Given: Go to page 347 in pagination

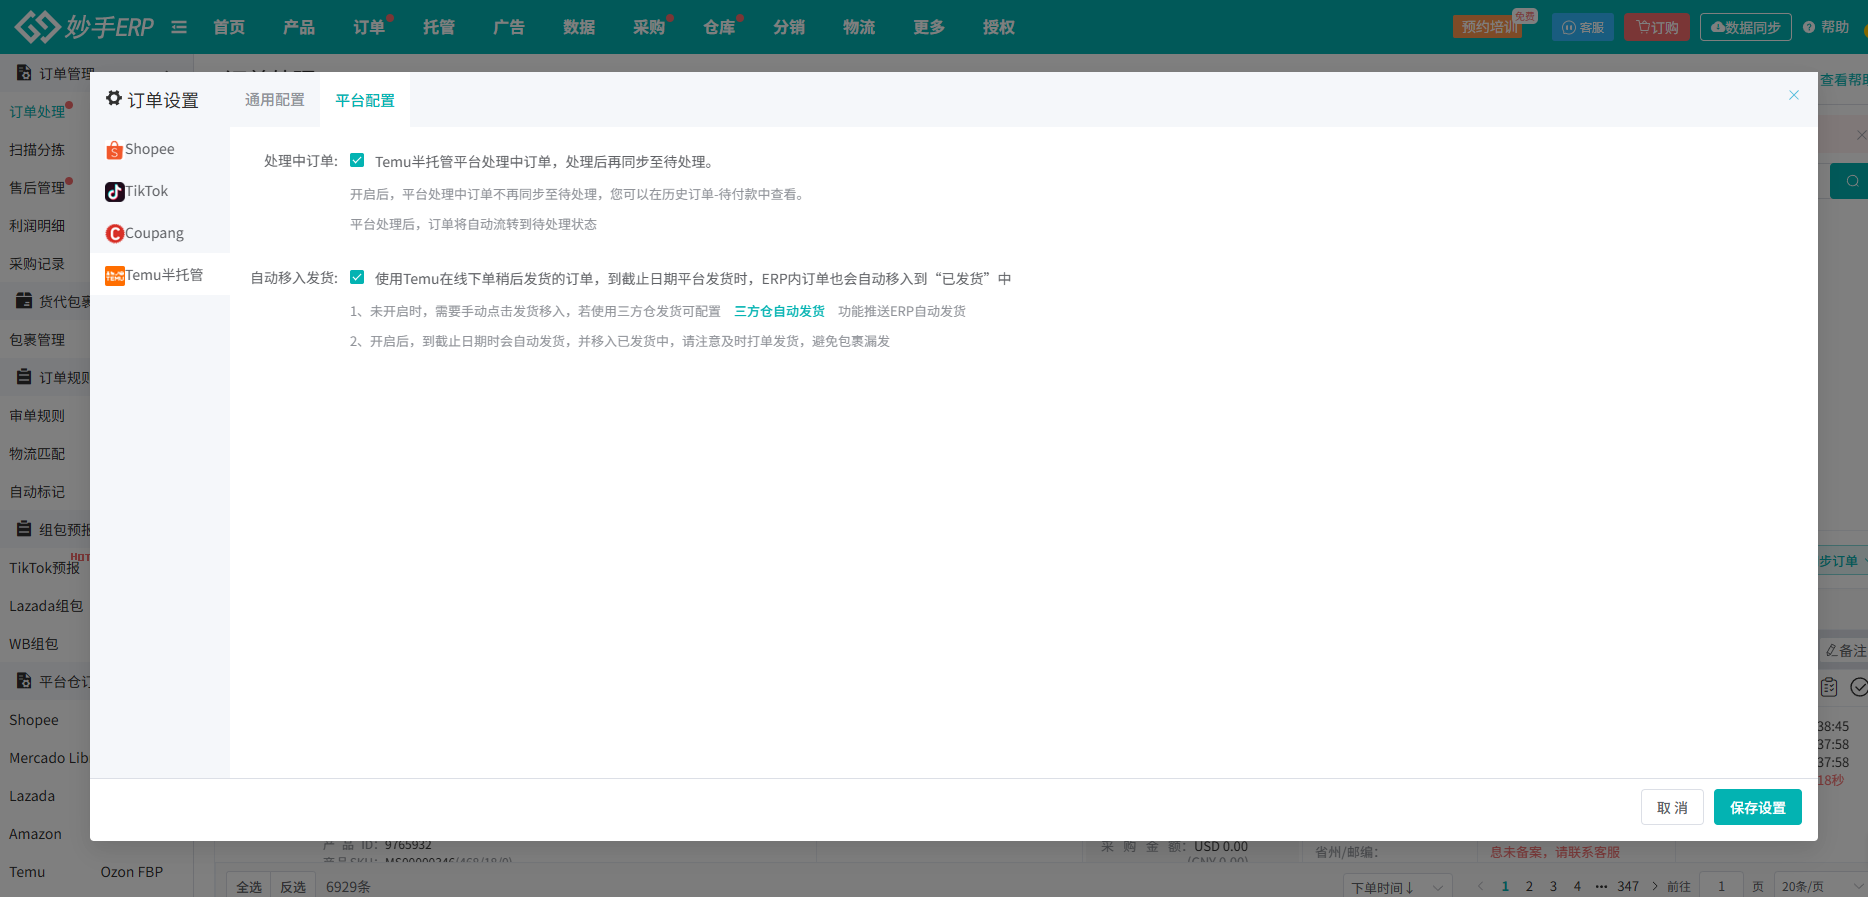Looking at the screenshot, I should (1628, 886).
